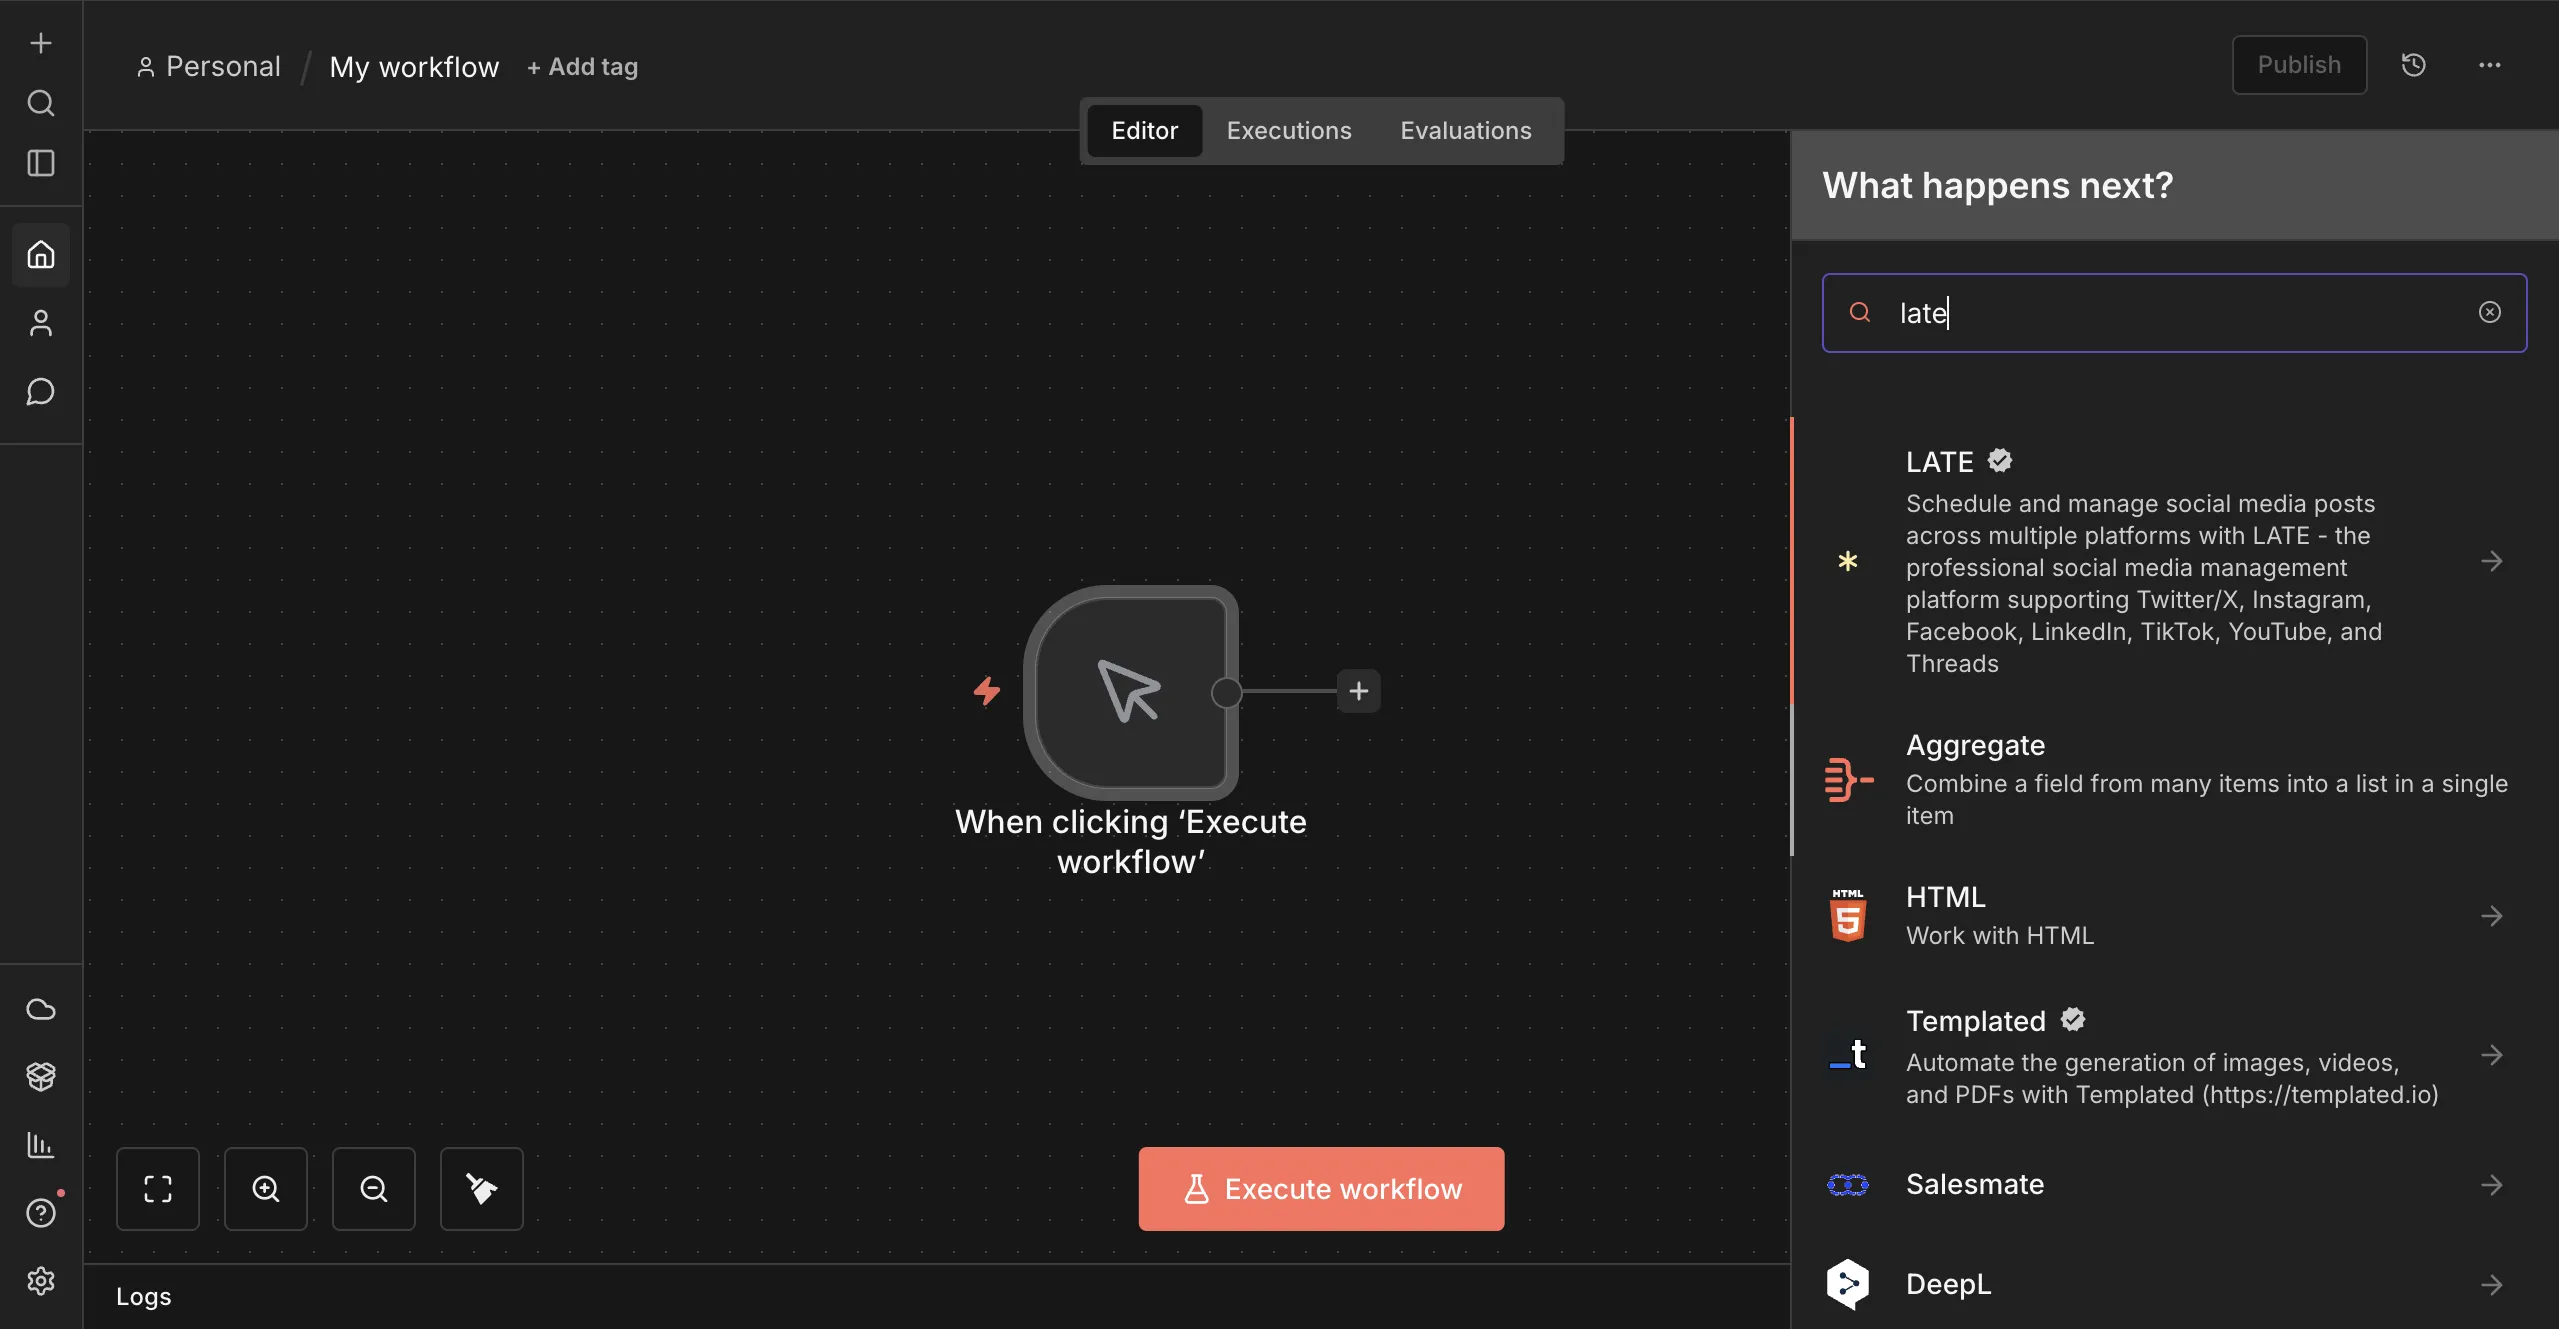Open Settings from the sidebar gear

point(40,1282)
